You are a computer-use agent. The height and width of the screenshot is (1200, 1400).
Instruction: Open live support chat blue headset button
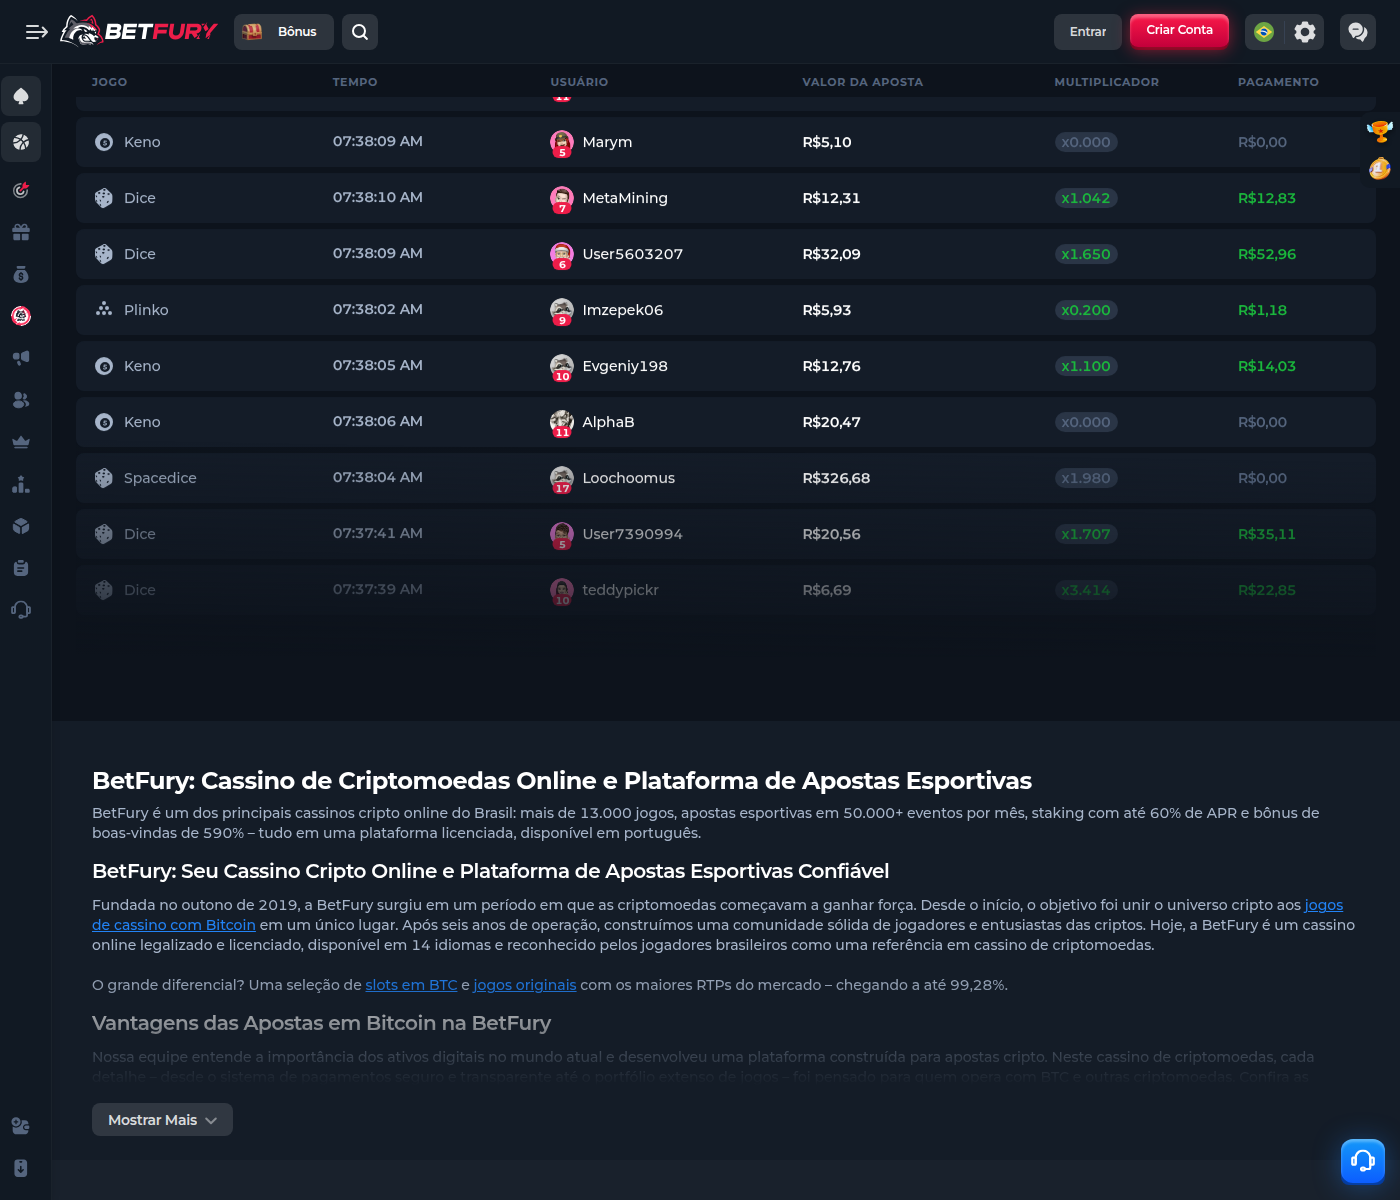1363,1161
